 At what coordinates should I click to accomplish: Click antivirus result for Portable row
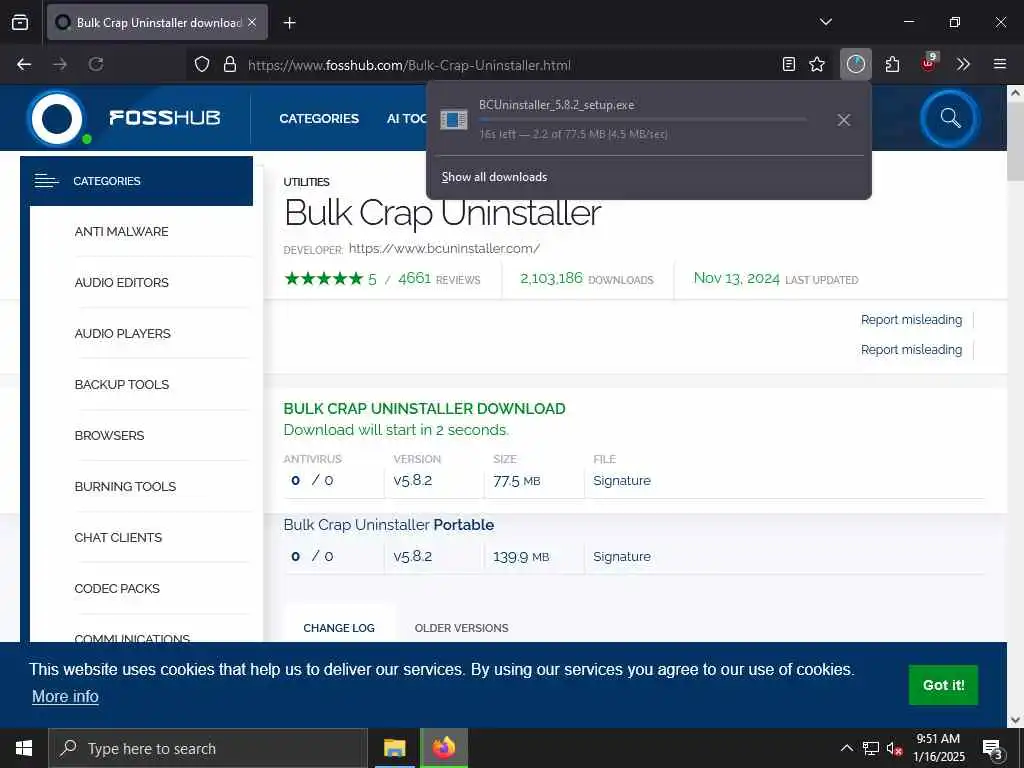tap(312, 556)
